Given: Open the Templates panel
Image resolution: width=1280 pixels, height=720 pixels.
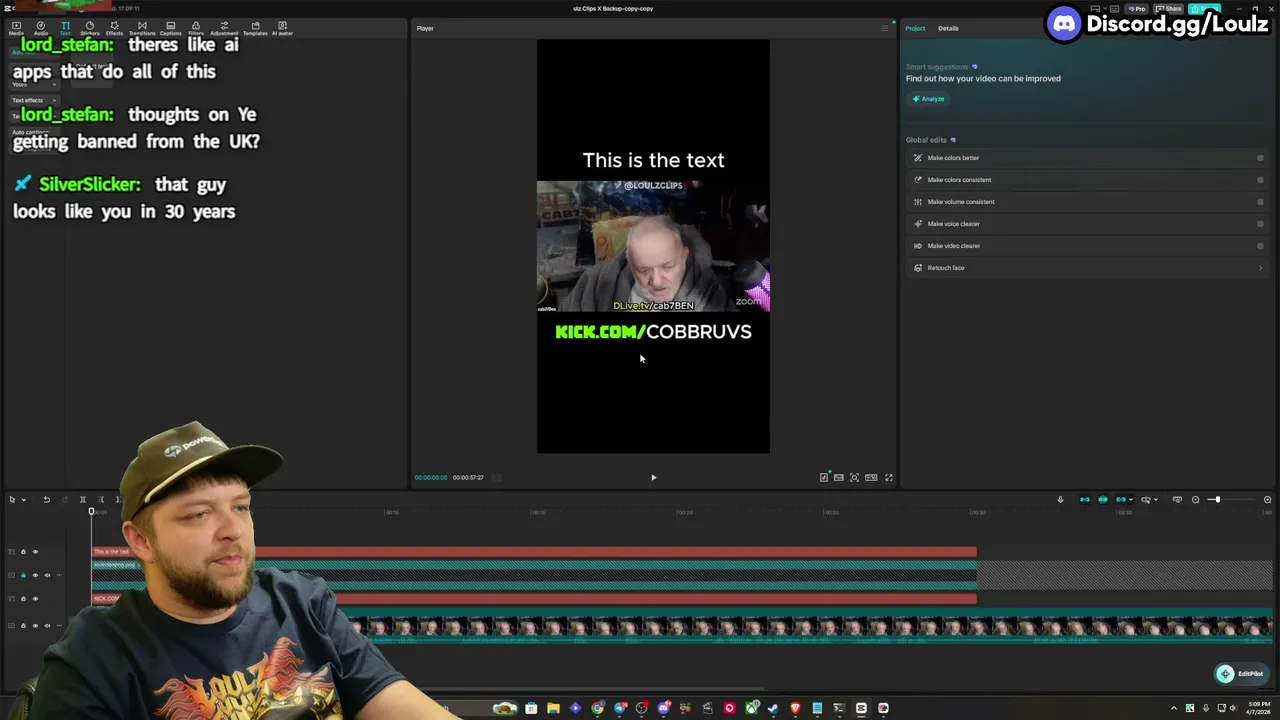Looking at the screenshot, I should [x=255, y=28].
